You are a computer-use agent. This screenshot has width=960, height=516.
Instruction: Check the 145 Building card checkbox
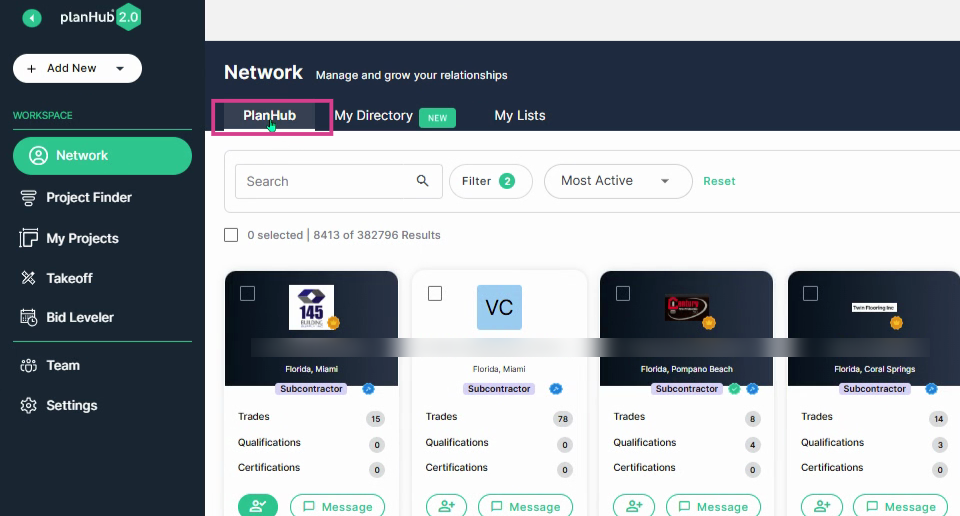[x=247, y=294]
